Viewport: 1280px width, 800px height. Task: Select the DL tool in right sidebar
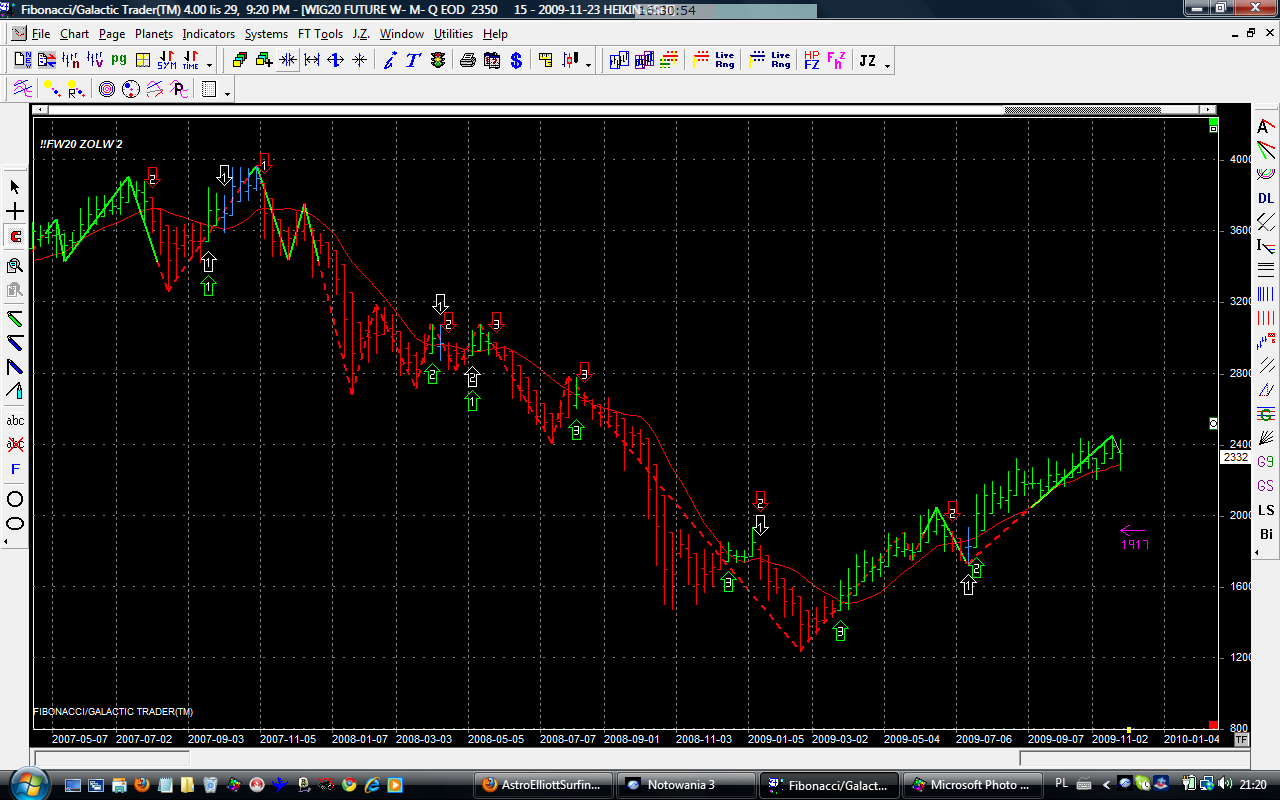pyautogui.click(x=1266, y=198)
